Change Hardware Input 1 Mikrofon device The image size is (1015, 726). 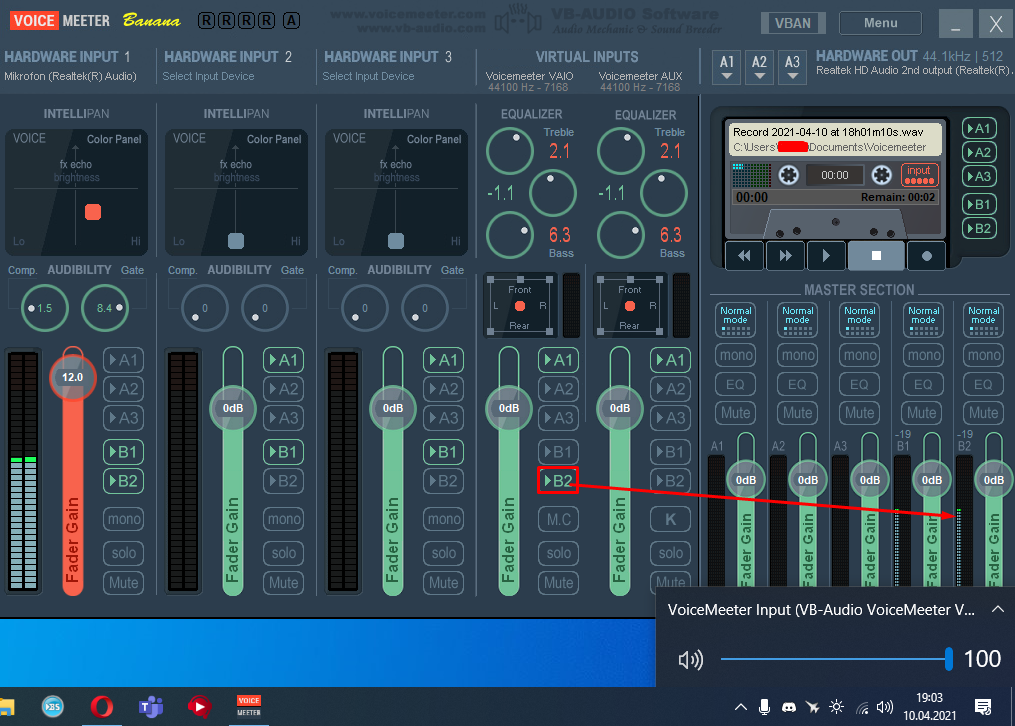[70, 76]
